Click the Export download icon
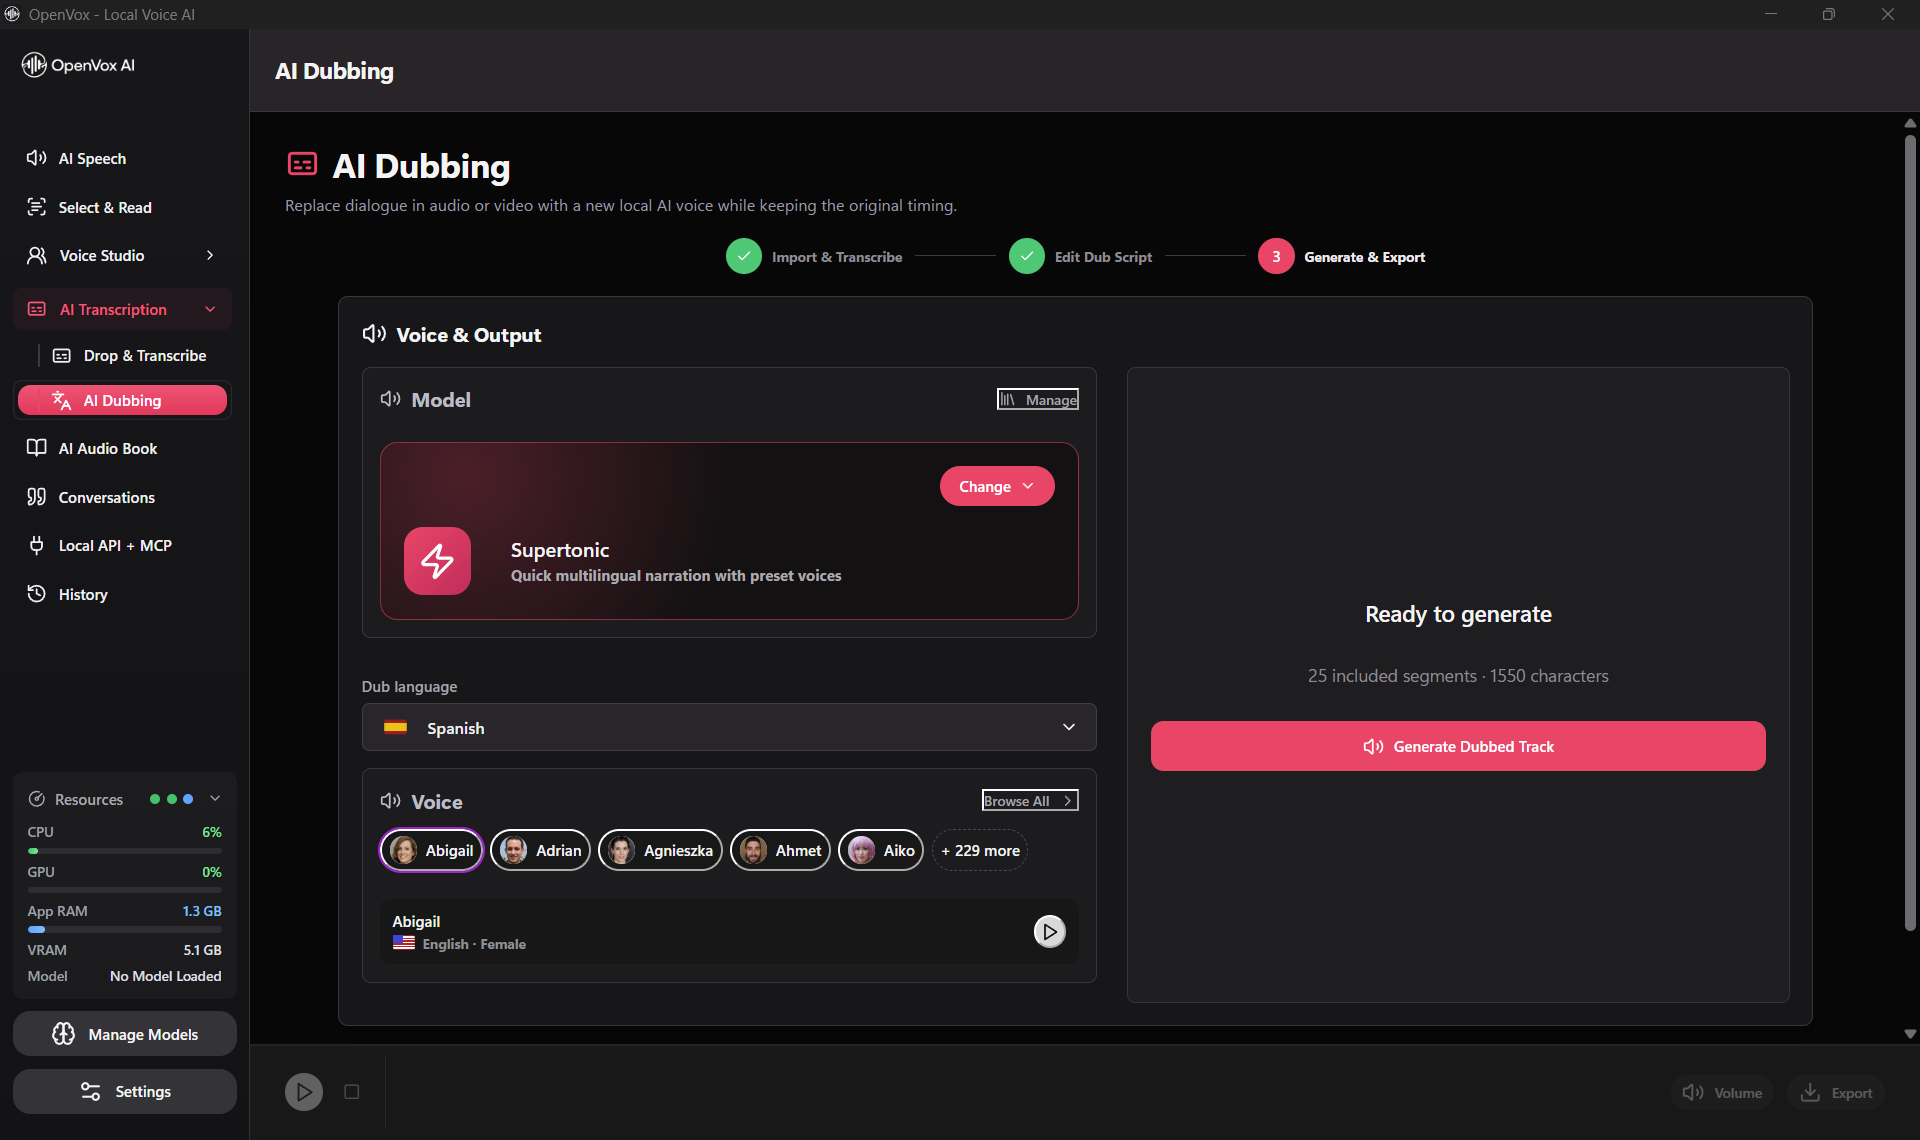This screenshot has width=1920, height=1140. pos(1810,1093)
